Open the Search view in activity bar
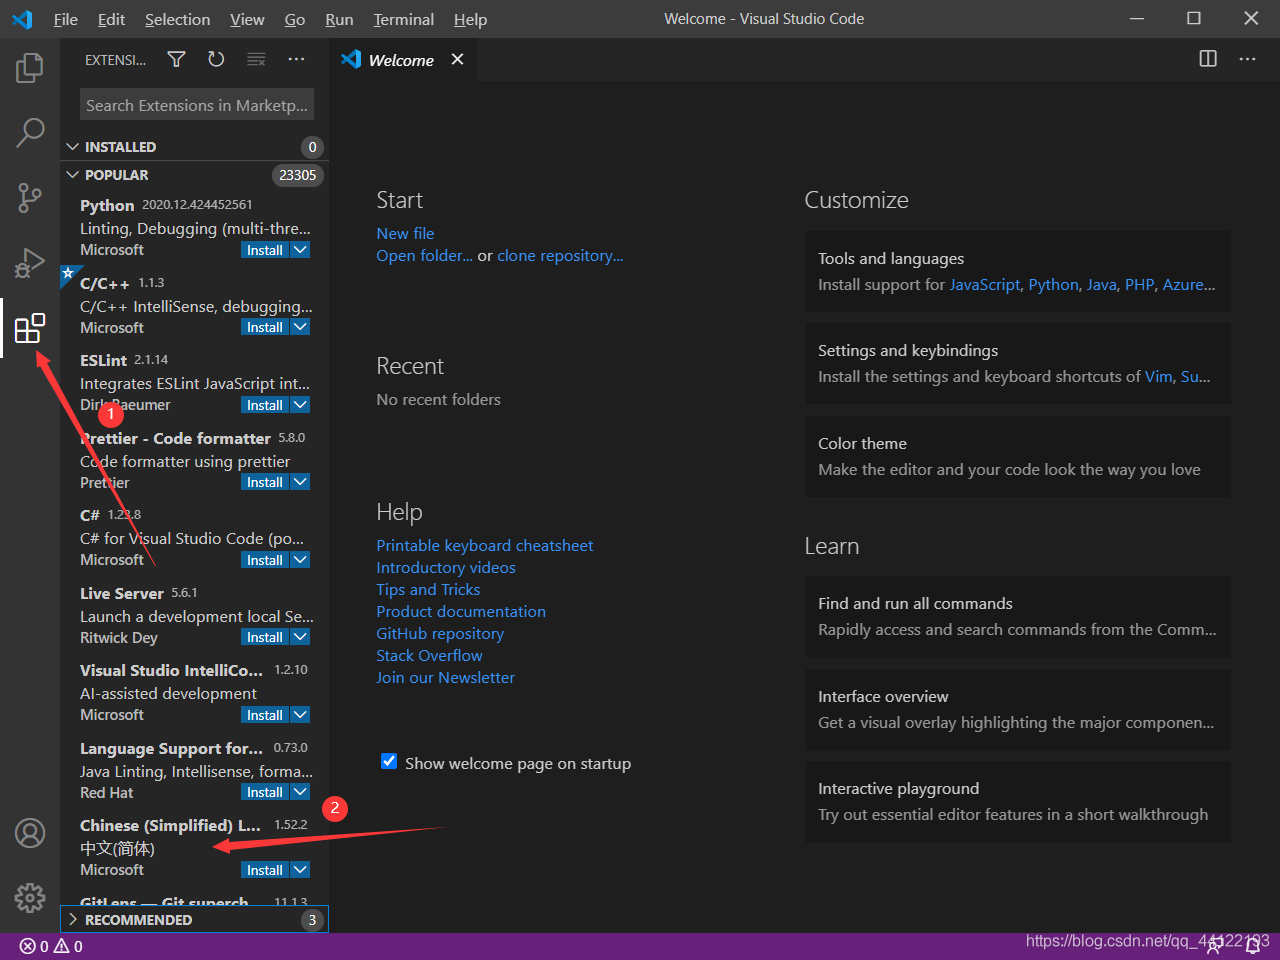 tap(30, 132)
